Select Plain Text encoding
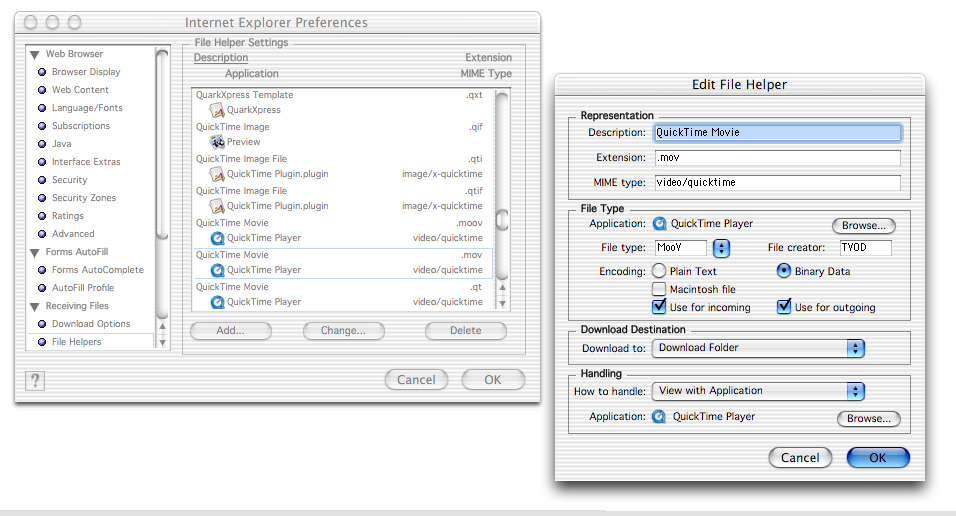 click(x=659, y=270)
